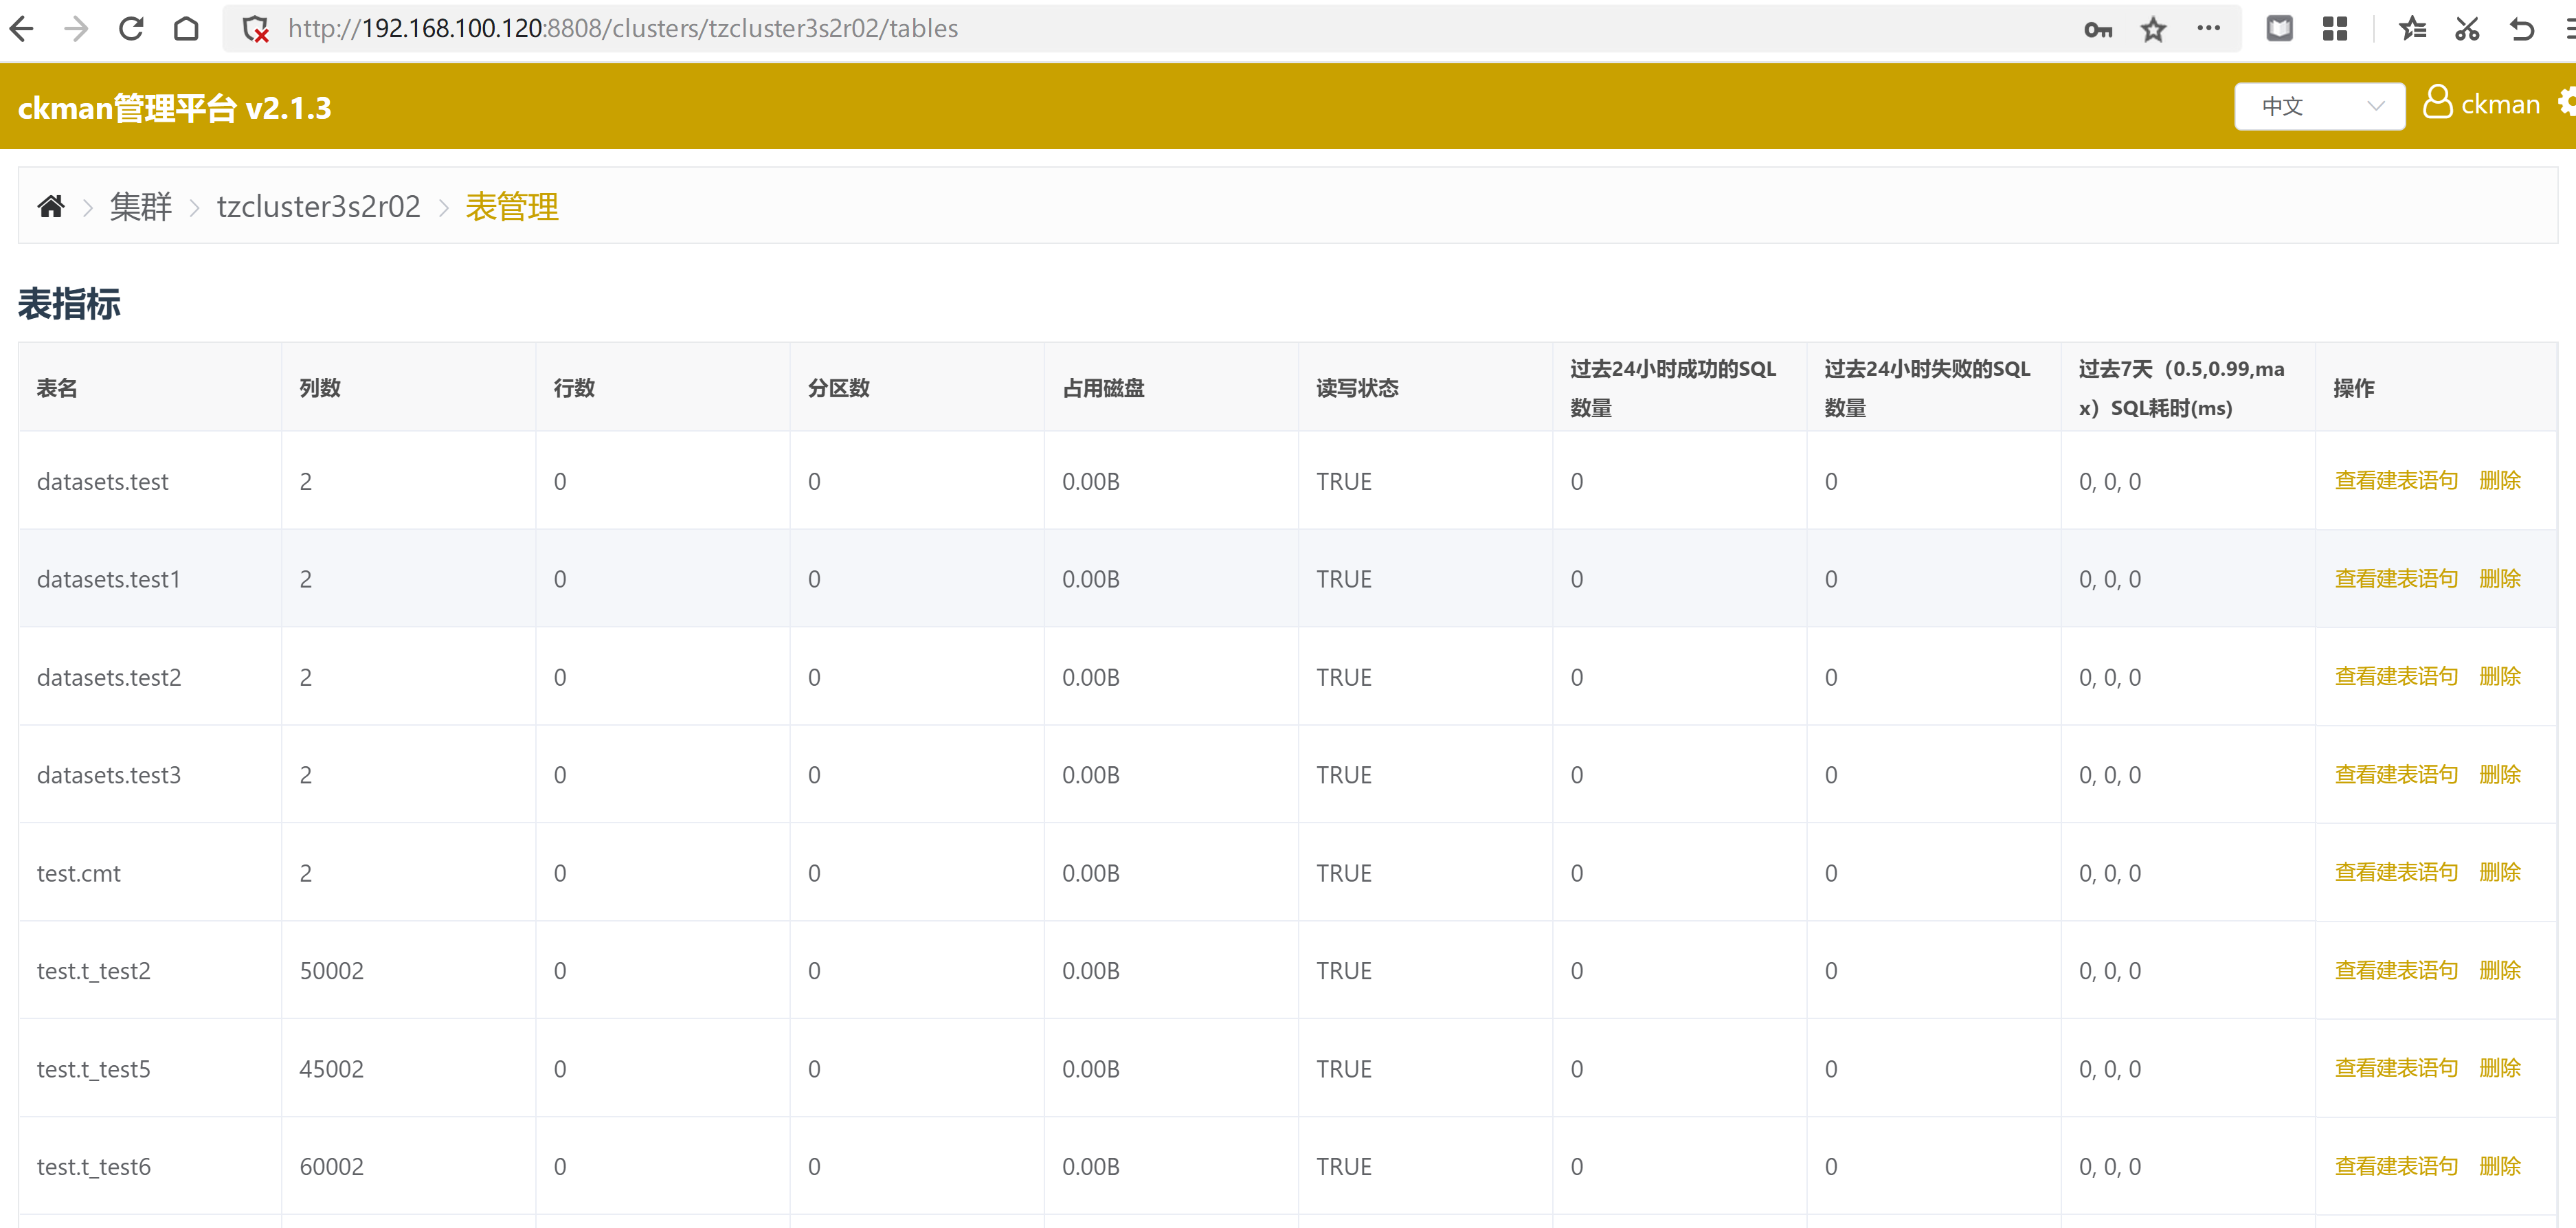
Task: Click column count value 50002
Action: pos(331,971)
